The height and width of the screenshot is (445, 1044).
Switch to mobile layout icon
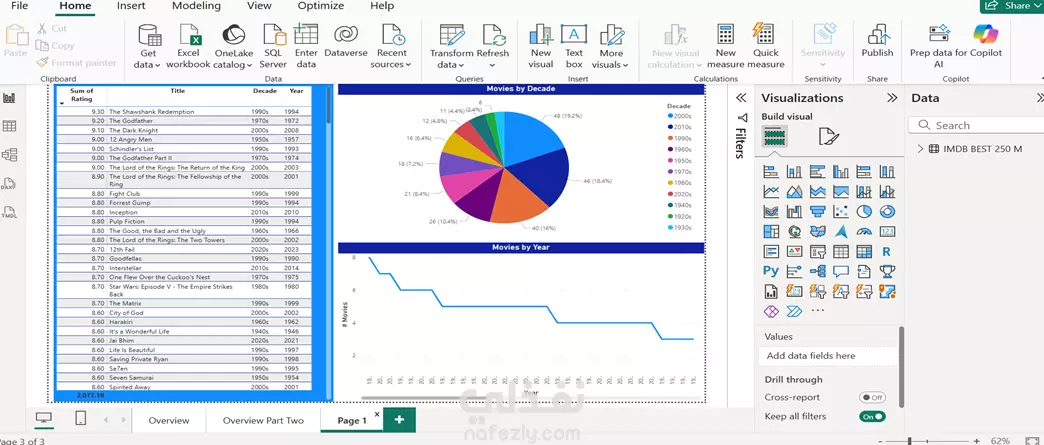click(81, 418)
